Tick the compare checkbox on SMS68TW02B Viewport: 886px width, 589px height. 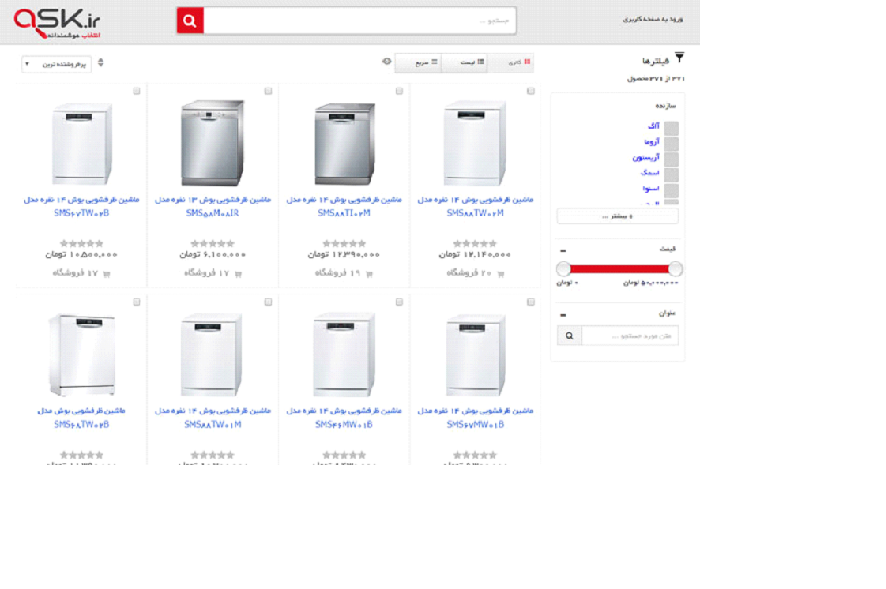click(x=137, y=302)
